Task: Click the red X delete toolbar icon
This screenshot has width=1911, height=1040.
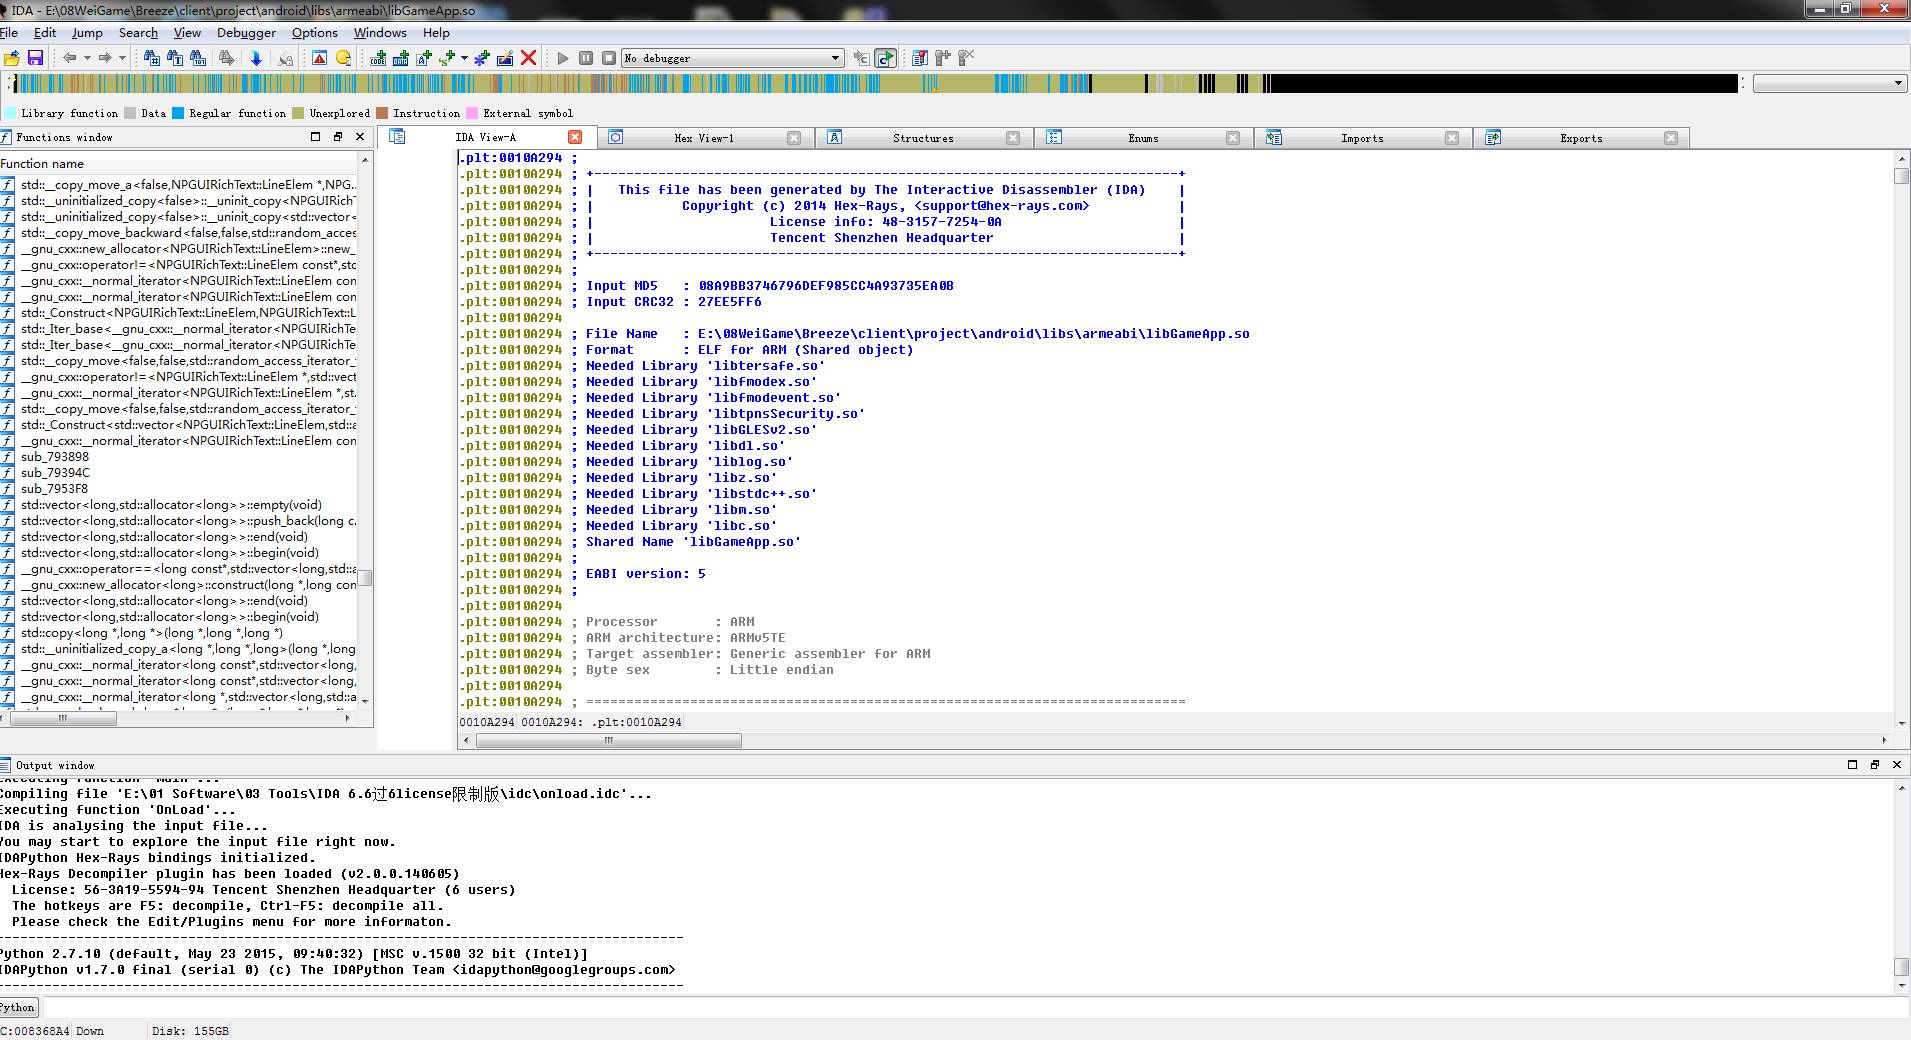Action: tap(529, 58)
